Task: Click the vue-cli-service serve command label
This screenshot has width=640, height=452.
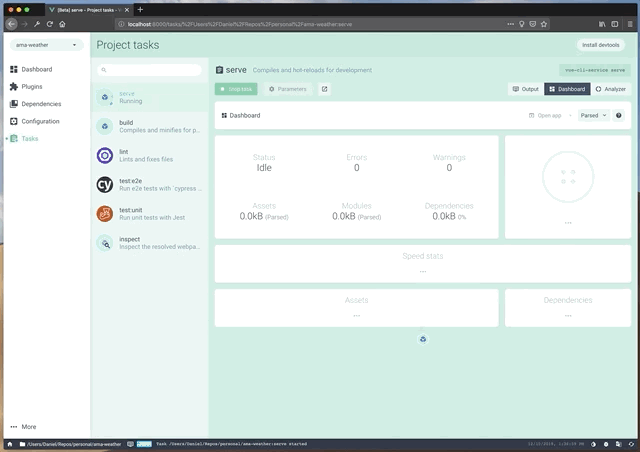Action: pos(595,70)
